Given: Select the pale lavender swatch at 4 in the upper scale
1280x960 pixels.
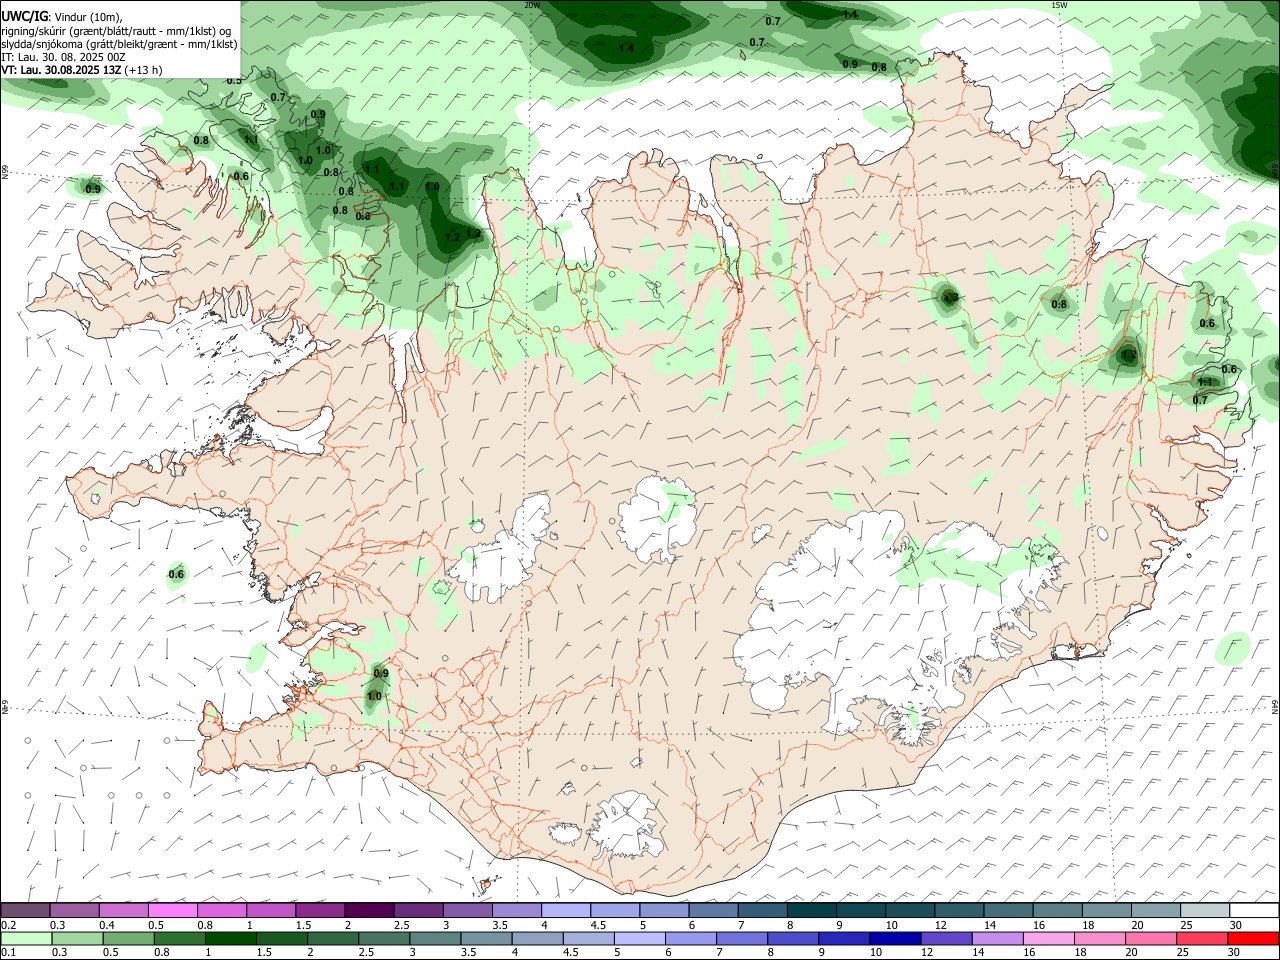Looking at the screenshot, I should tap(565, 911).
